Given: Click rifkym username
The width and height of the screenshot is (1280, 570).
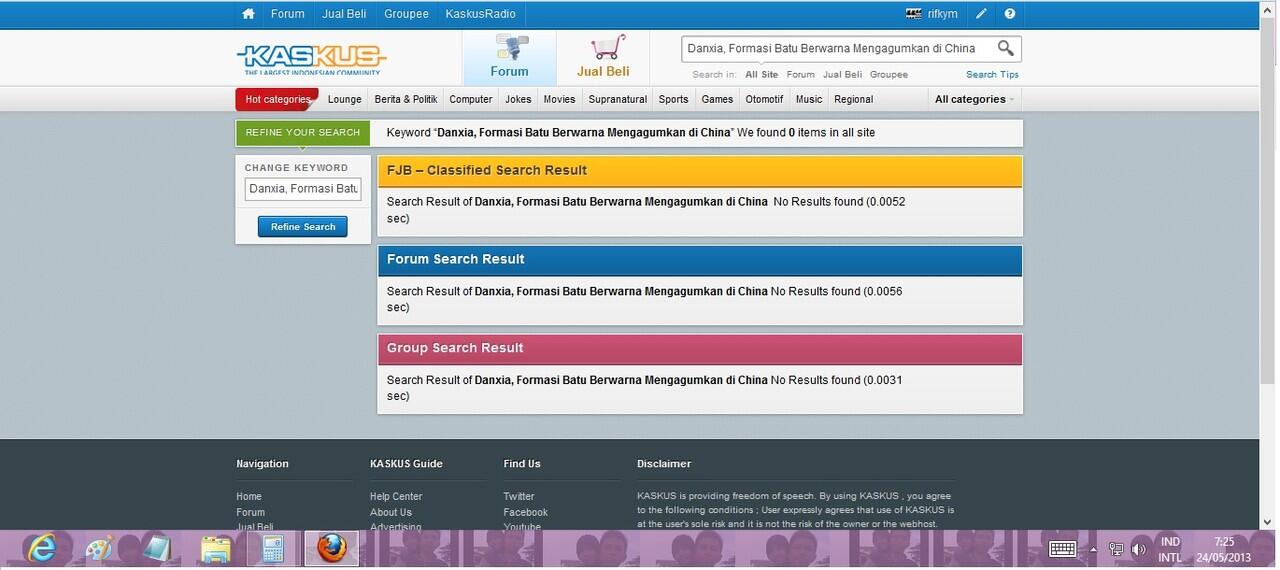Looking at the screenshot, I should (943, 14).
